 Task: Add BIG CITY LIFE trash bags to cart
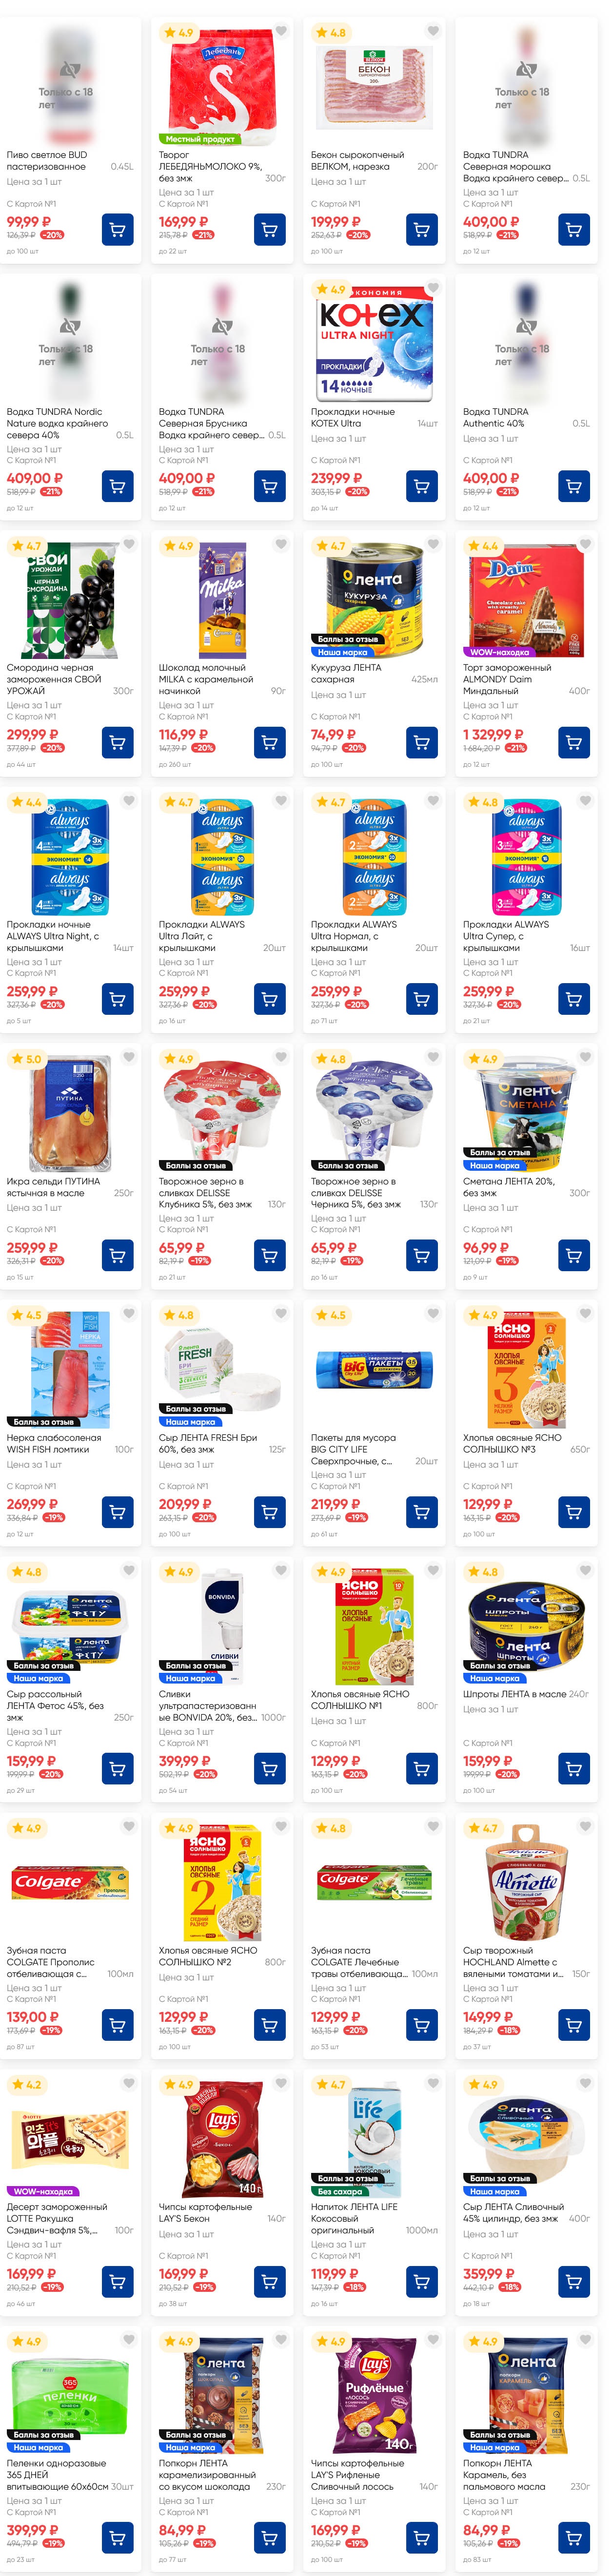[x=421, y=1511]
